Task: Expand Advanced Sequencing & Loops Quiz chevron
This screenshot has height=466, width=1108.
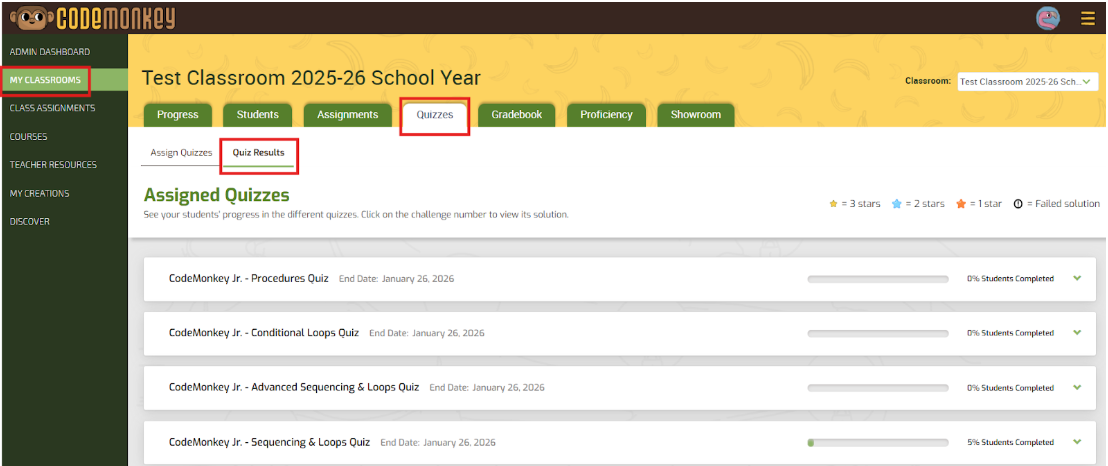Action: (1077, 387)
